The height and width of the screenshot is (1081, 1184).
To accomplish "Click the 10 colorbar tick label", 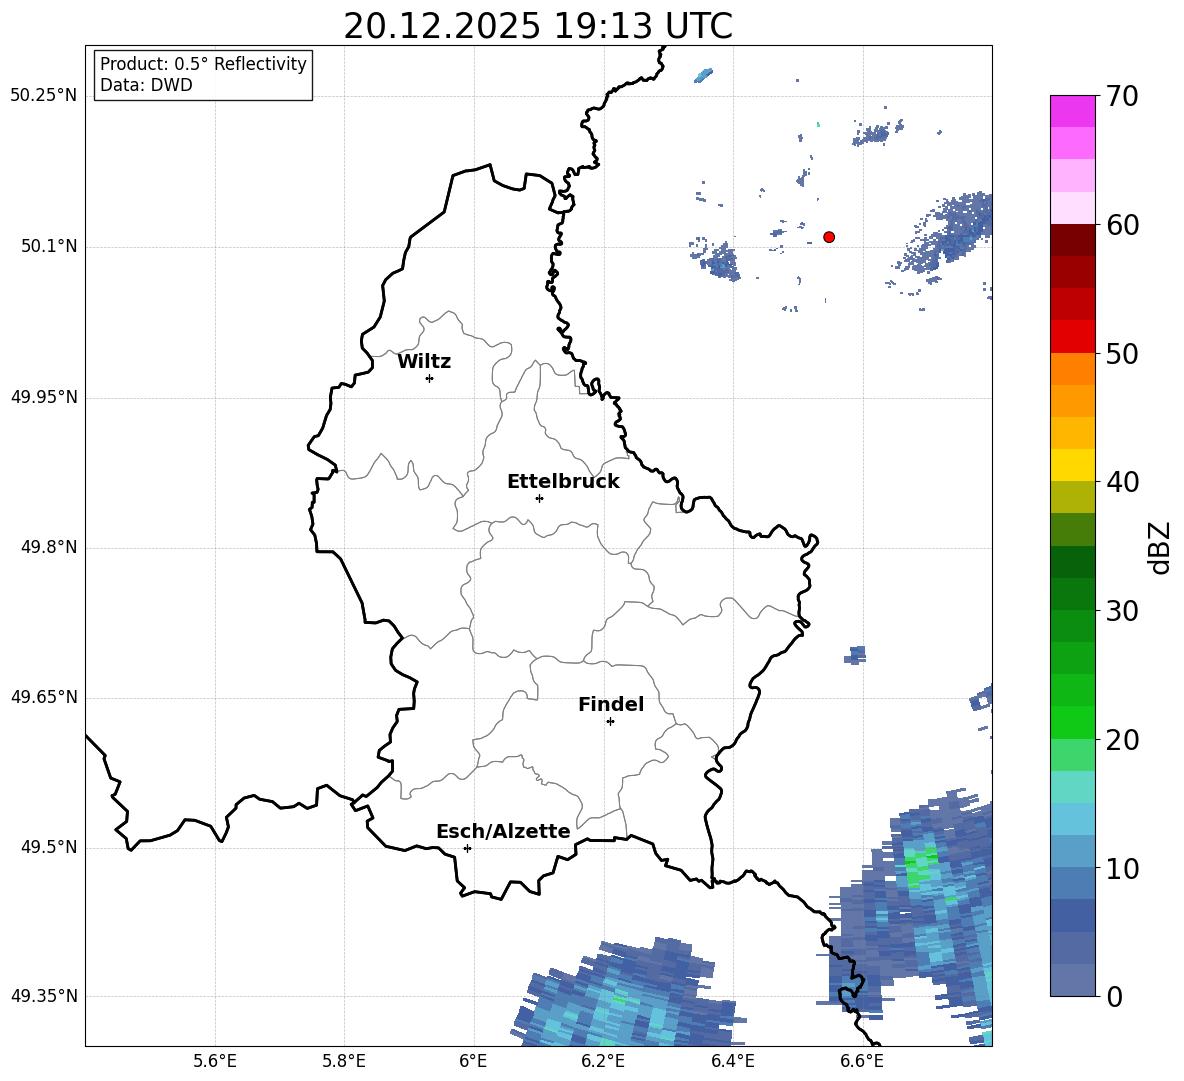I will pos(1123,868).
